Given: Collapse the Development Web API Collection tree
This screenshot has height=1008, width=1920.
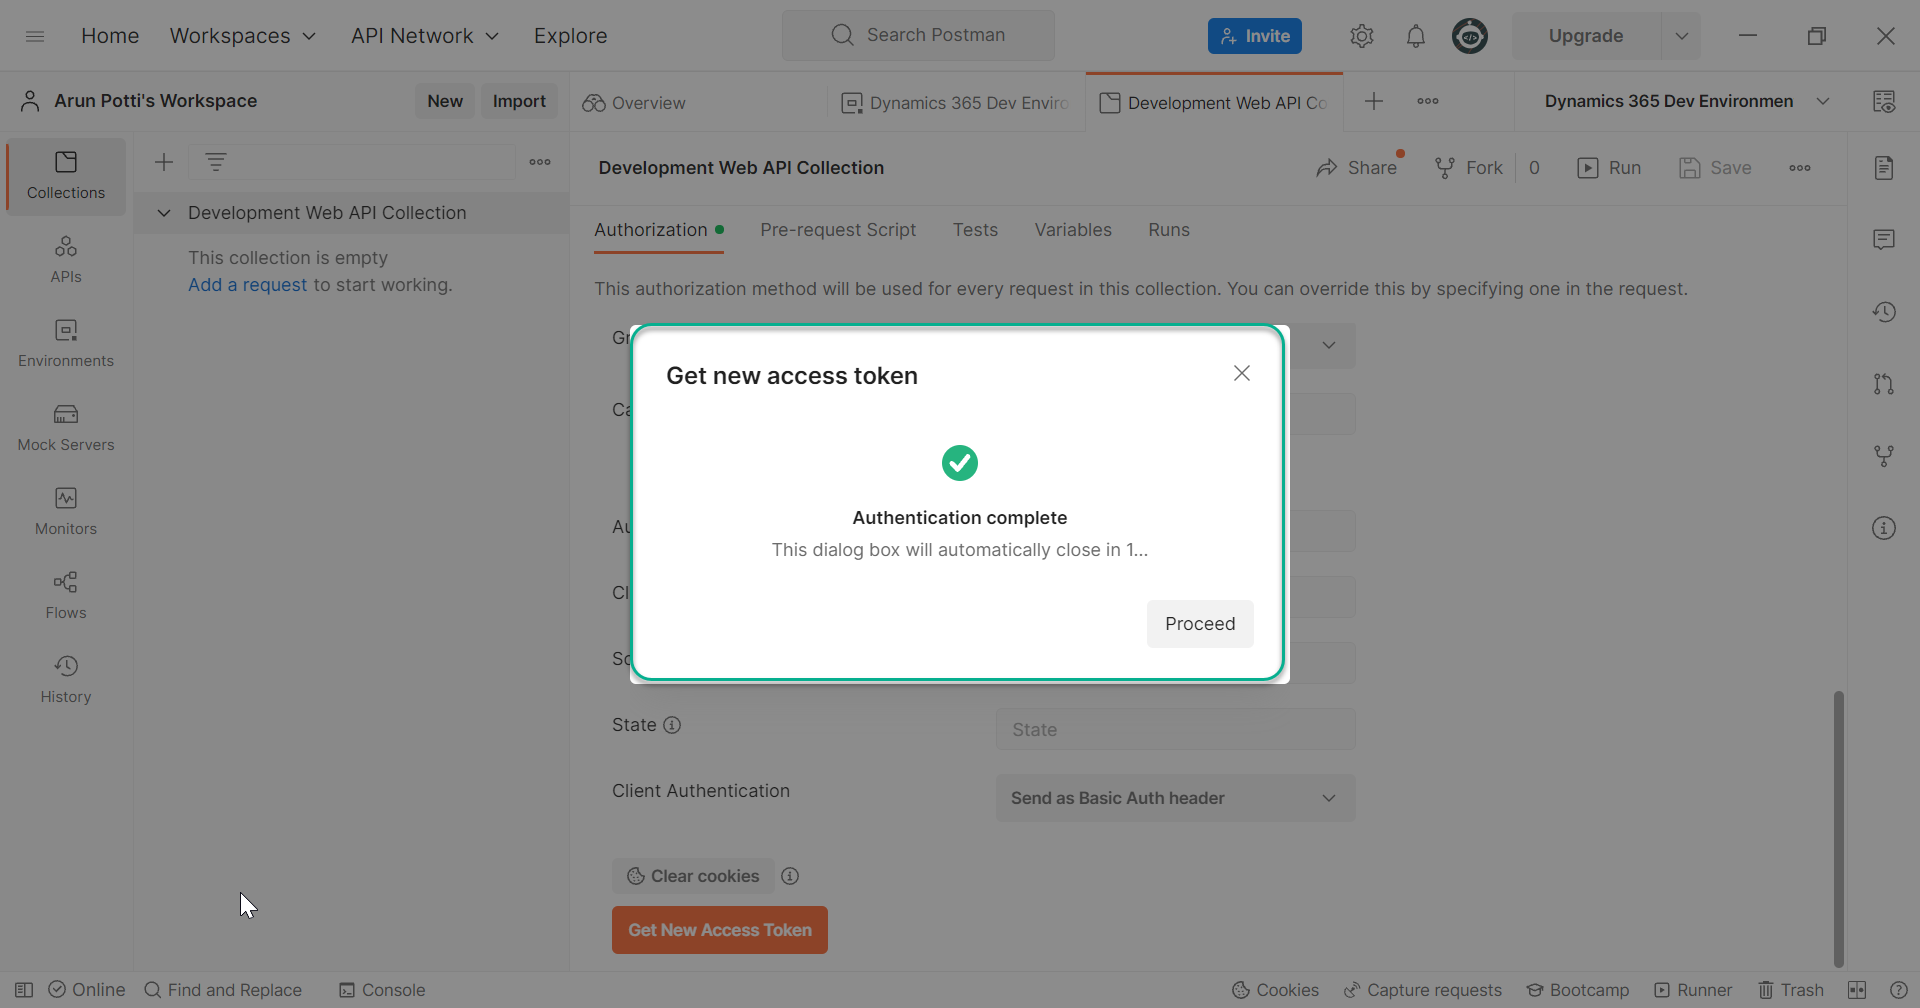Looking at the screenshot, I should (x=163, y=212).
